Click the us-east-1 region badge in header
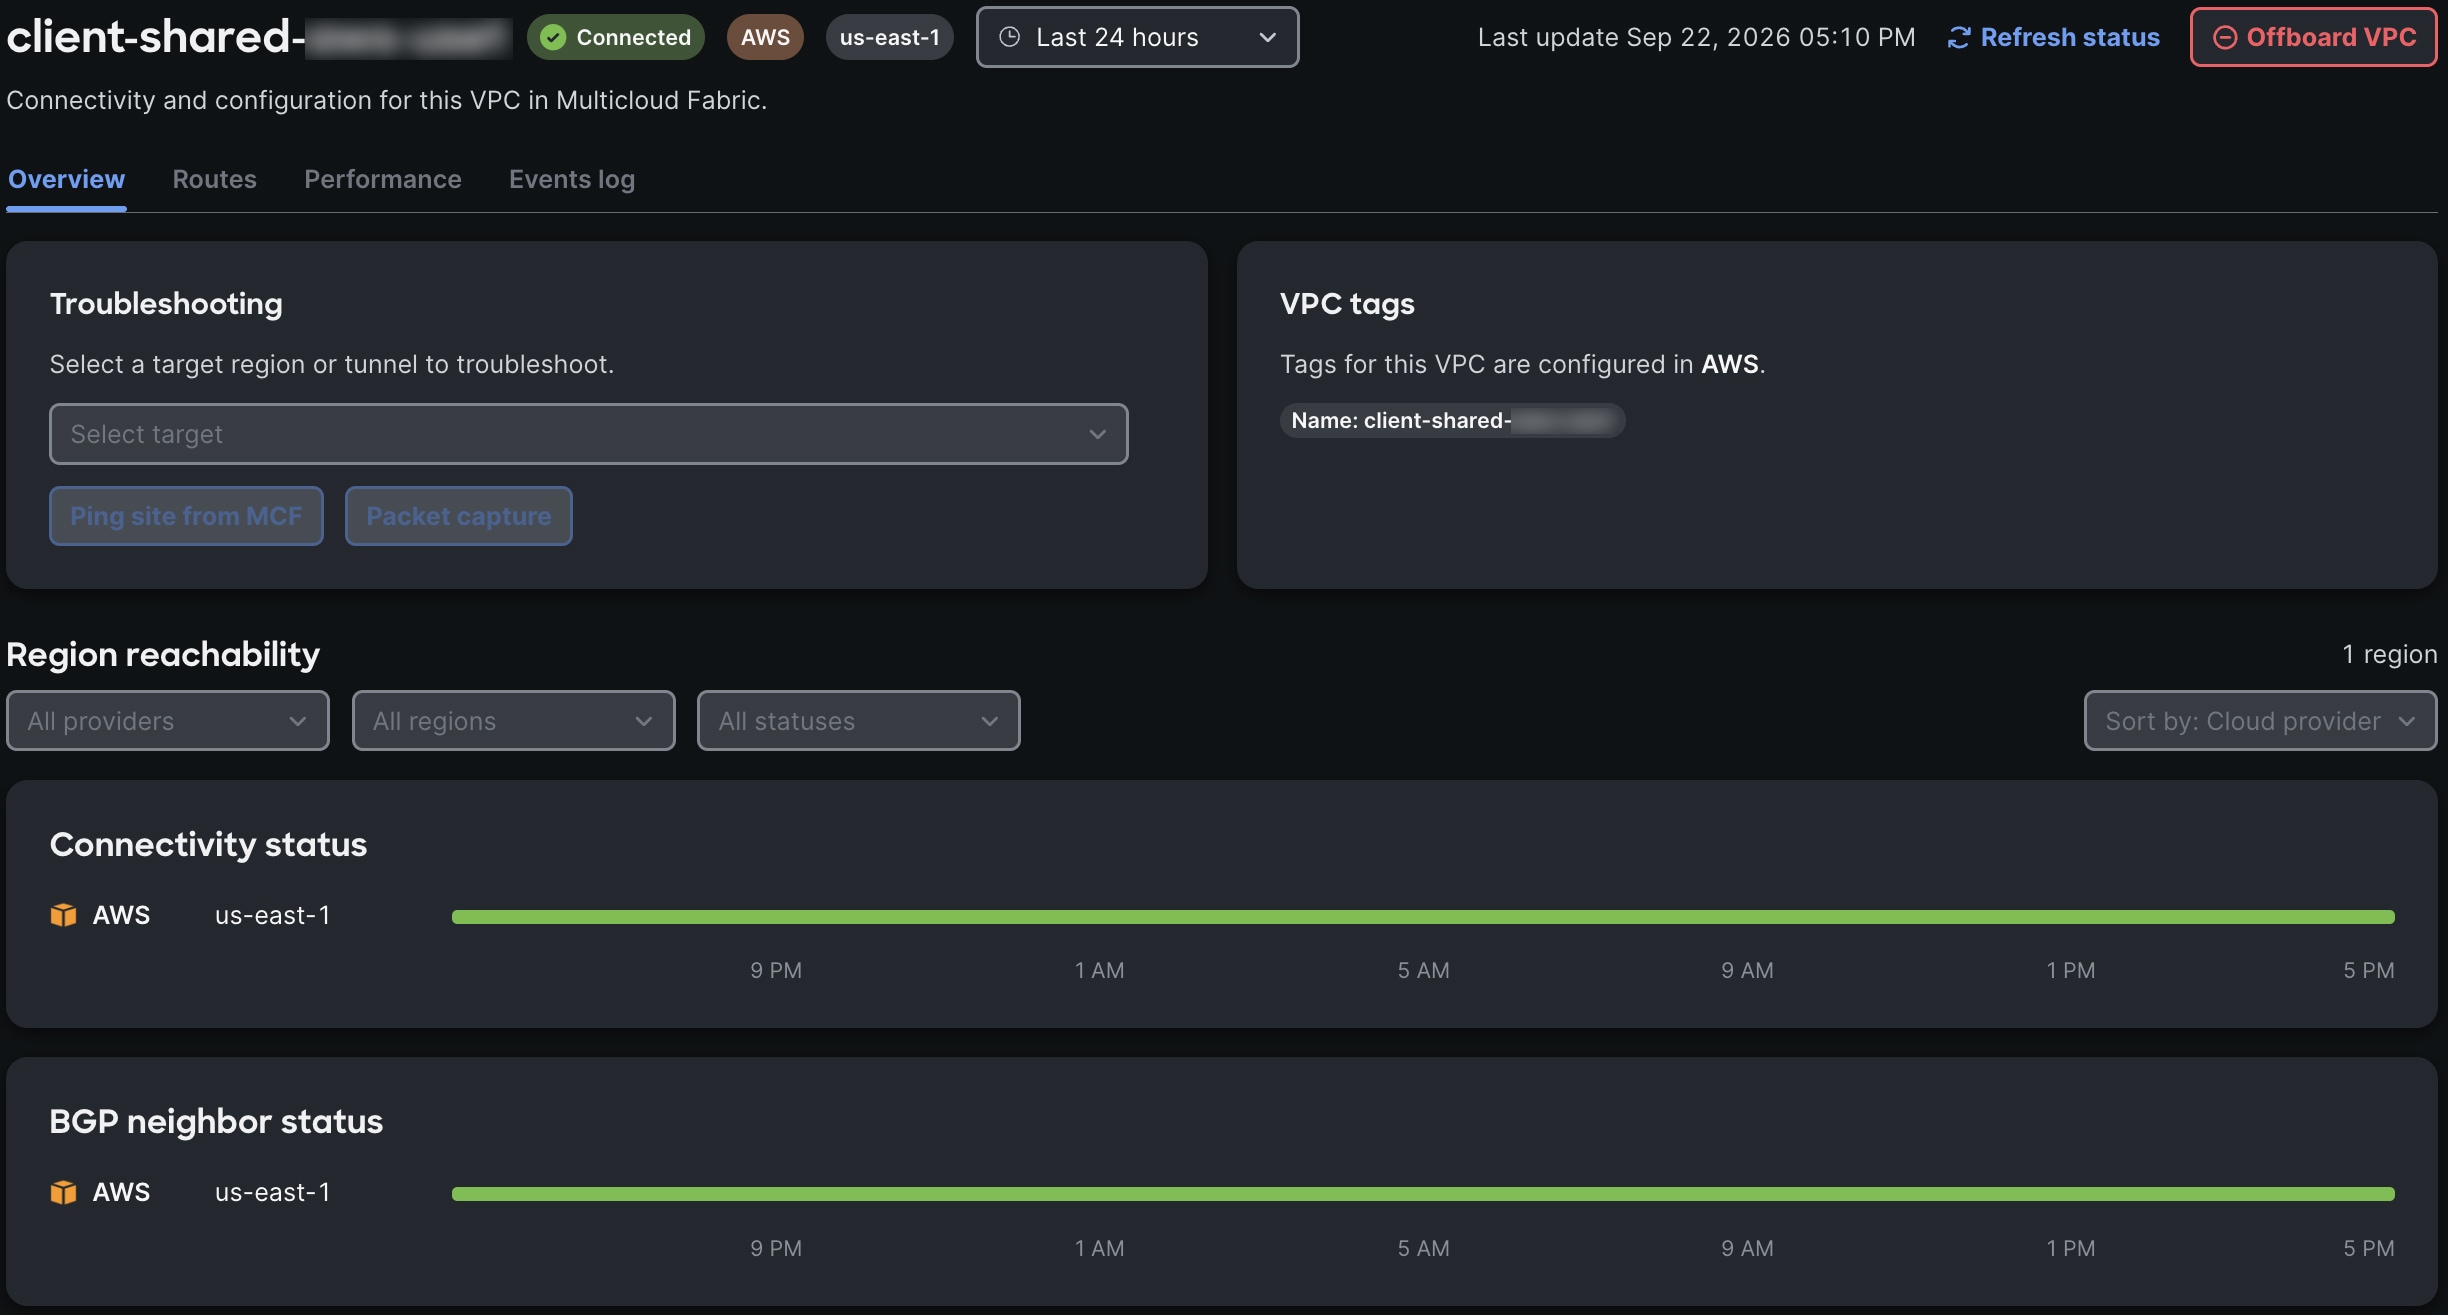2448x1315 pixels. click(x=889, y=38)
